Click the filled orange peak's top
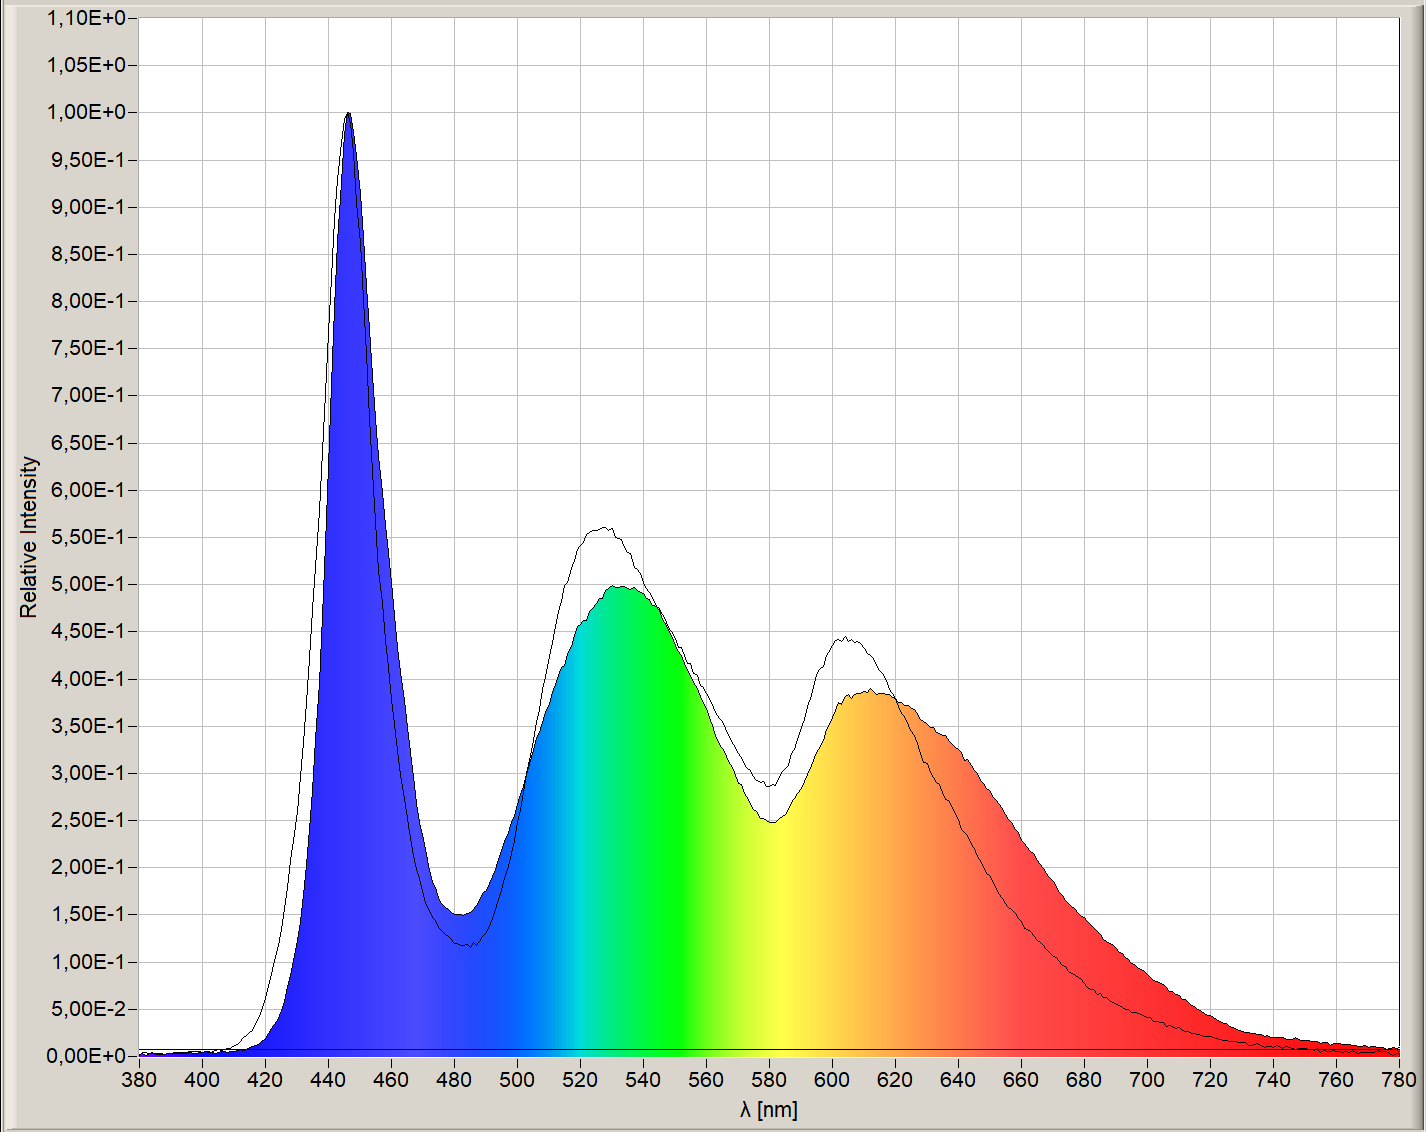The height and width of the screenshot is (1132, 1426). tap(871, 693)
